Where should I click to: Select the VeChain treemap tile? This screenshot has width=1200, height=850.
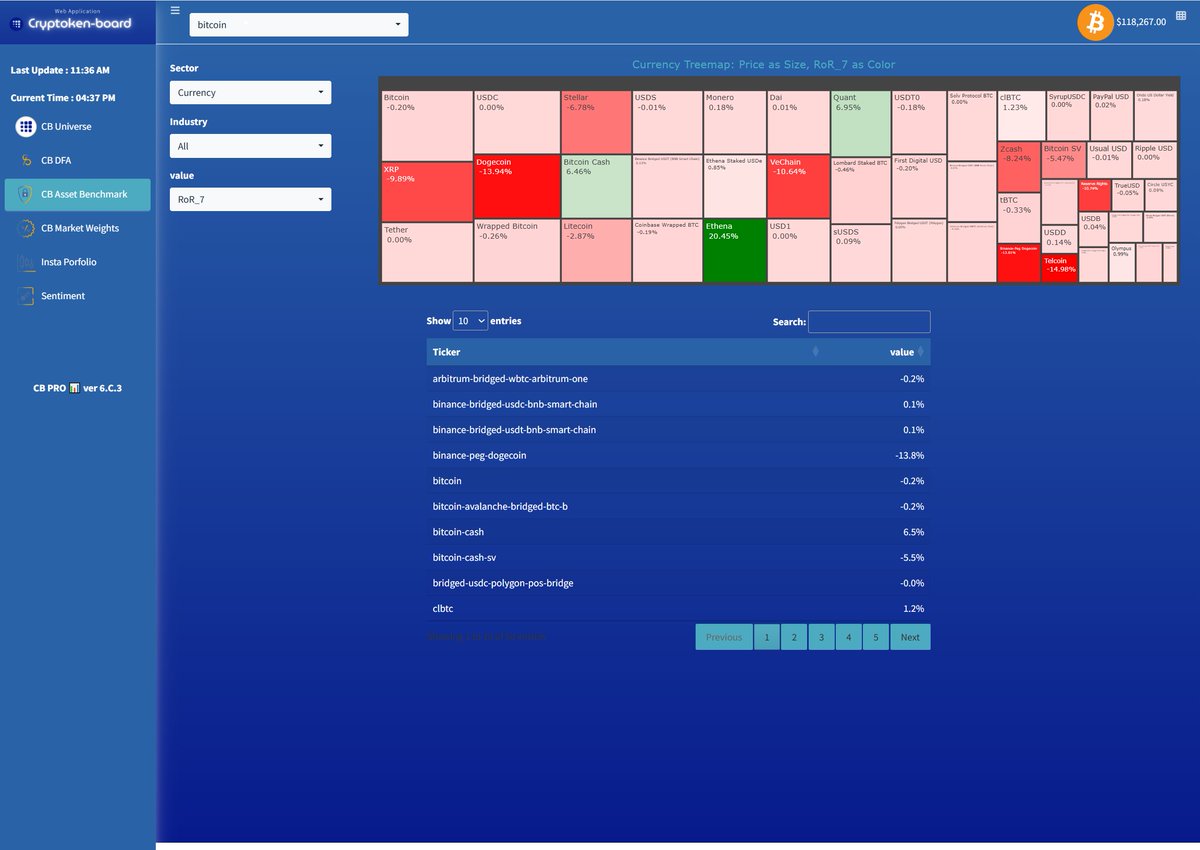click(x=798, y=186)
